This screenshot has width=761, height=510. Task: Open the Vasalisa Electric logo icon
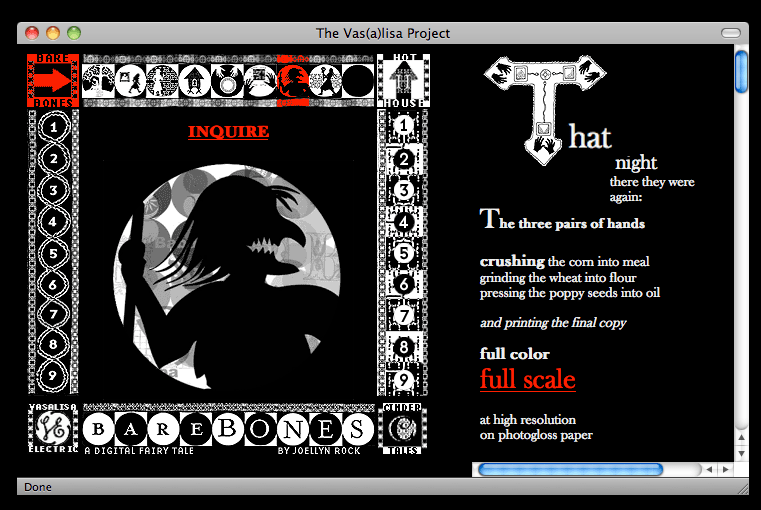click(52, 429)
